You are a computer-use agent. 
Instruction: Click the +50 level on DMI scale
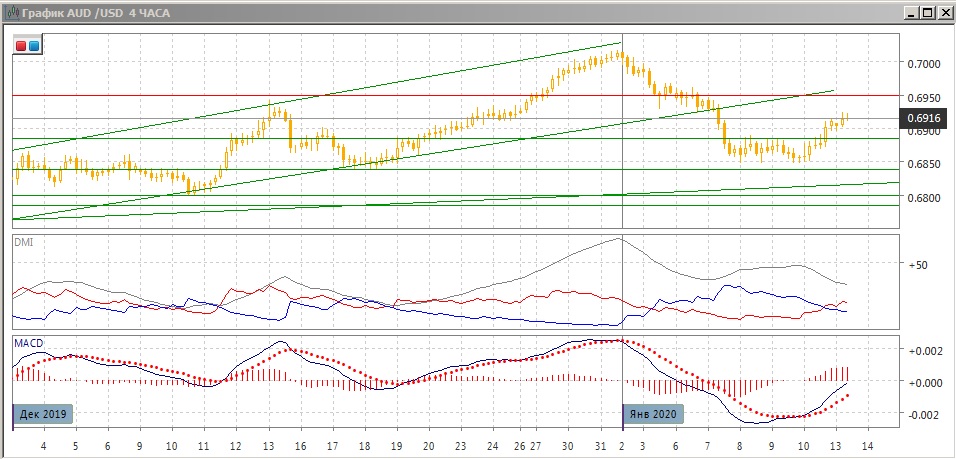coord(919,266)
